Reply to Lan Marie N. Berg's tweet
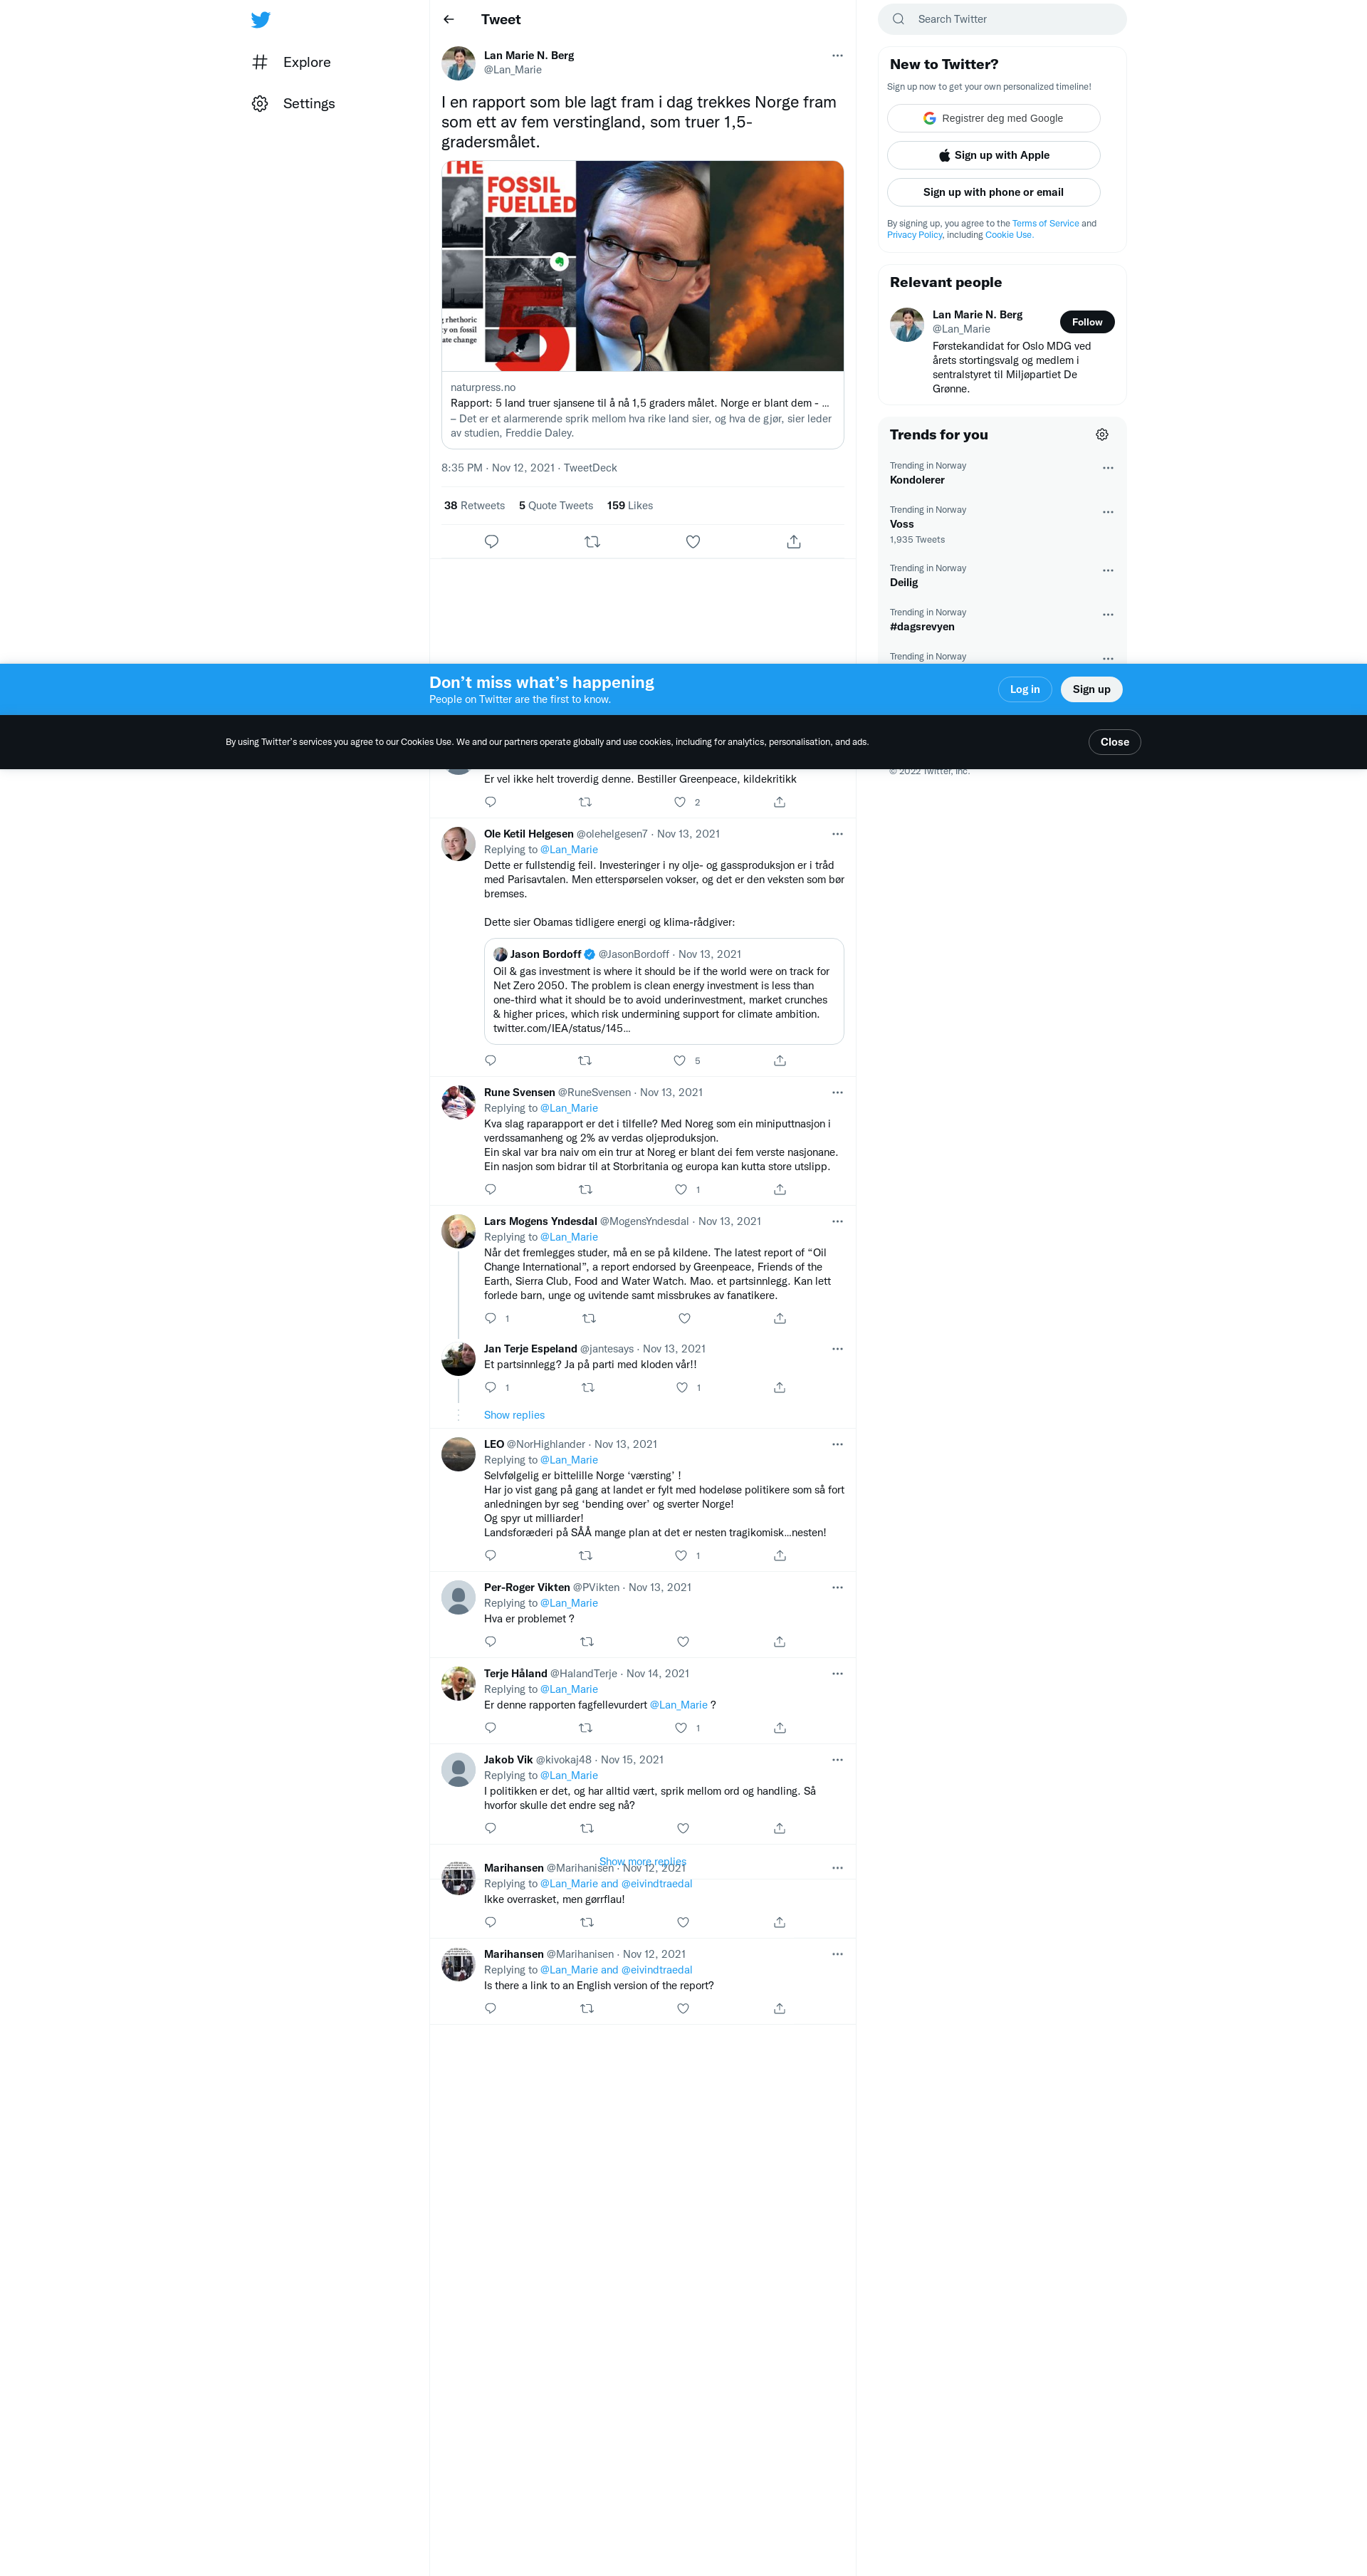Viewport: 1367px width, 2576px height. (x=491, y=542)
